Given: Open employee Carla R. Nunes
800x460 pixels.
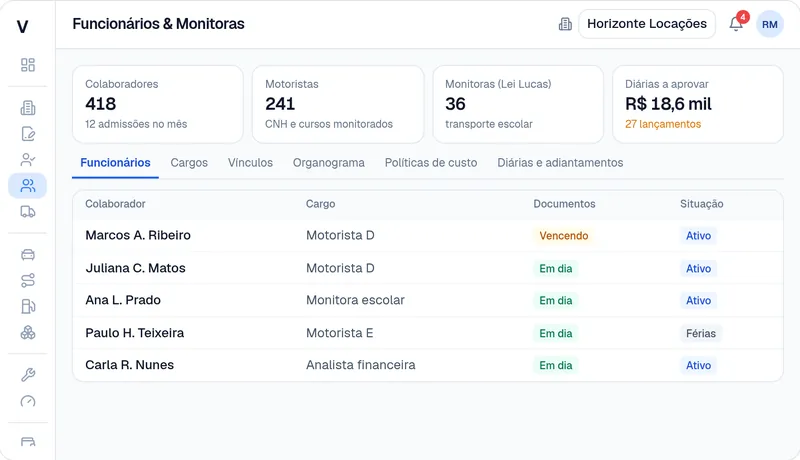Looking at the screenshot, I should click(130, 365).
